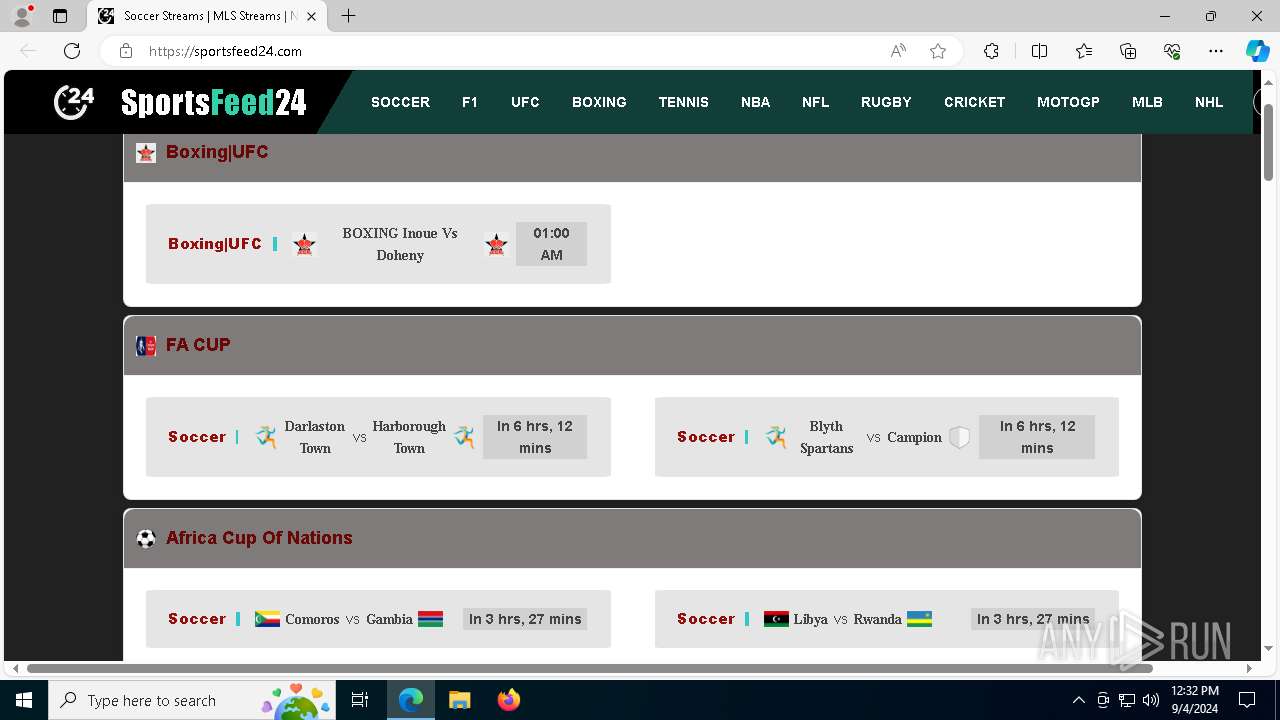Open the SOCCER menu item
This screenshot has height=720, width=1280.
400,102
